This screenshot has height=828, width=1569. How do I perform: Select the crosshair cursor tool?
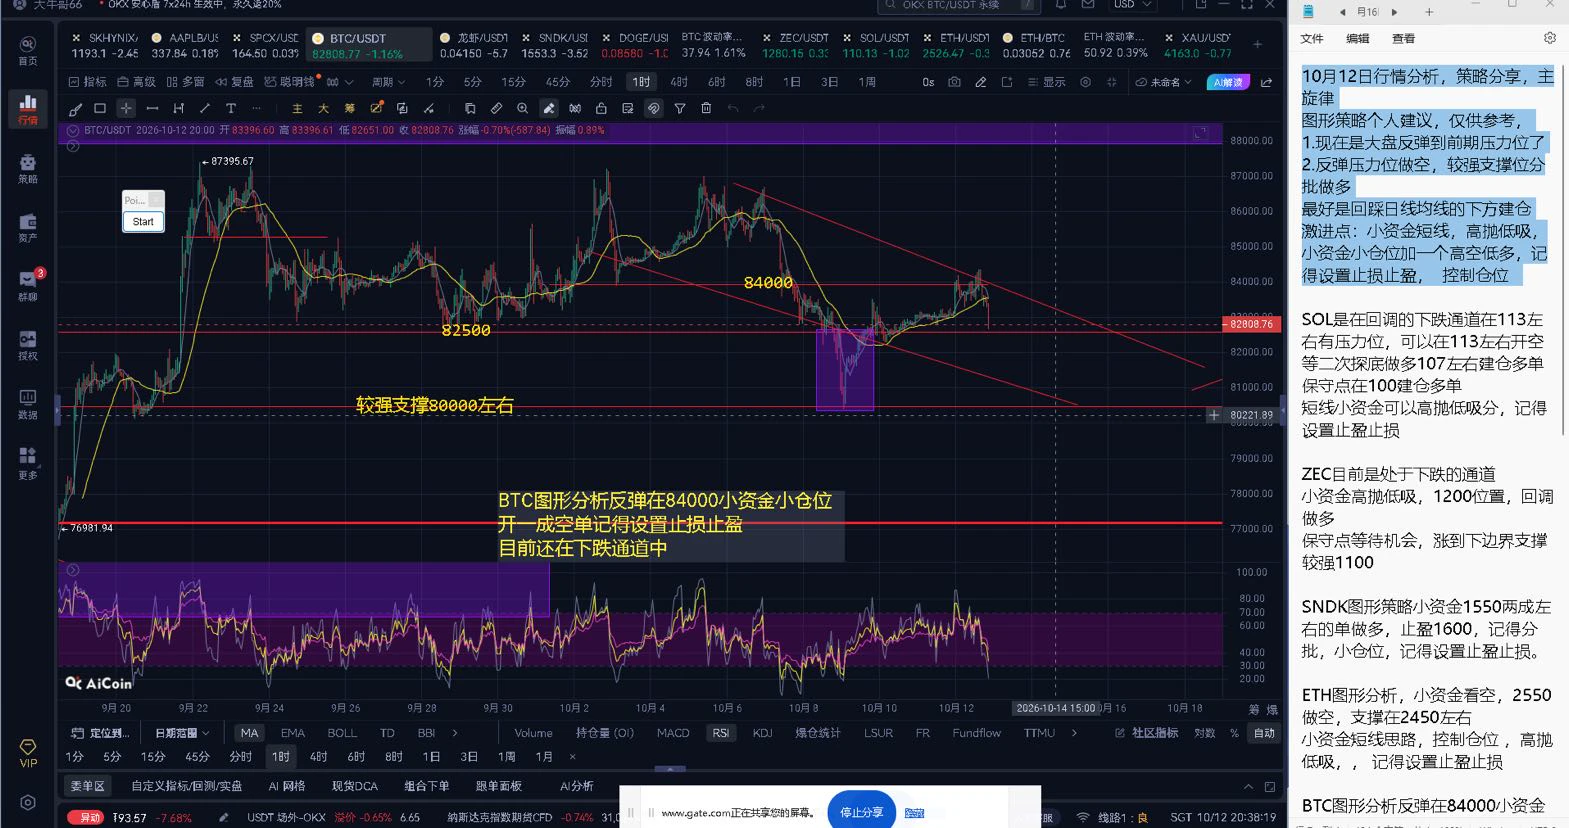click(x=126, y=108)
